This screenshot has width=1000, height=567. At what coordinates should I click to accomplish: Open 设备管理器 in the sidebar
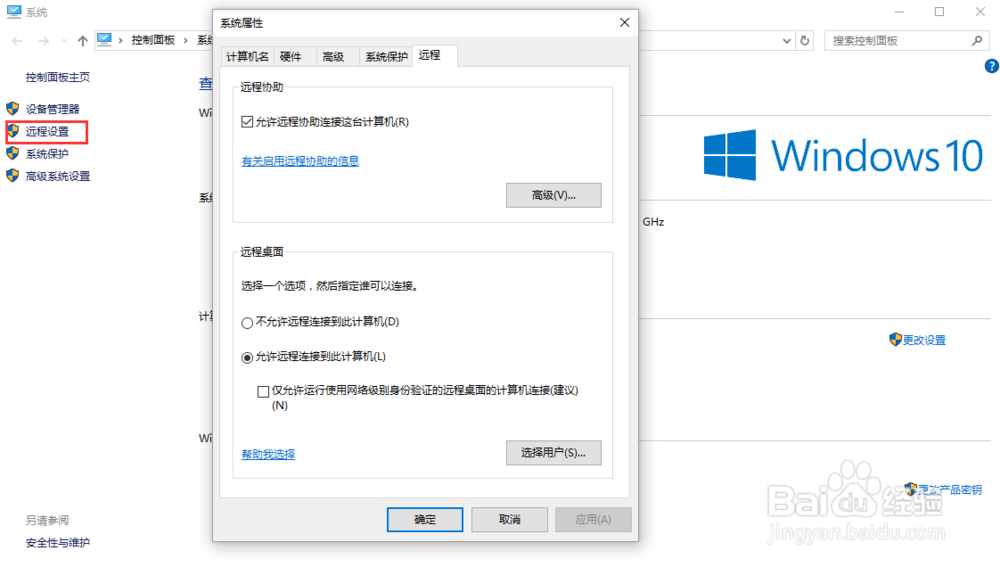click(x=52, y=109)
